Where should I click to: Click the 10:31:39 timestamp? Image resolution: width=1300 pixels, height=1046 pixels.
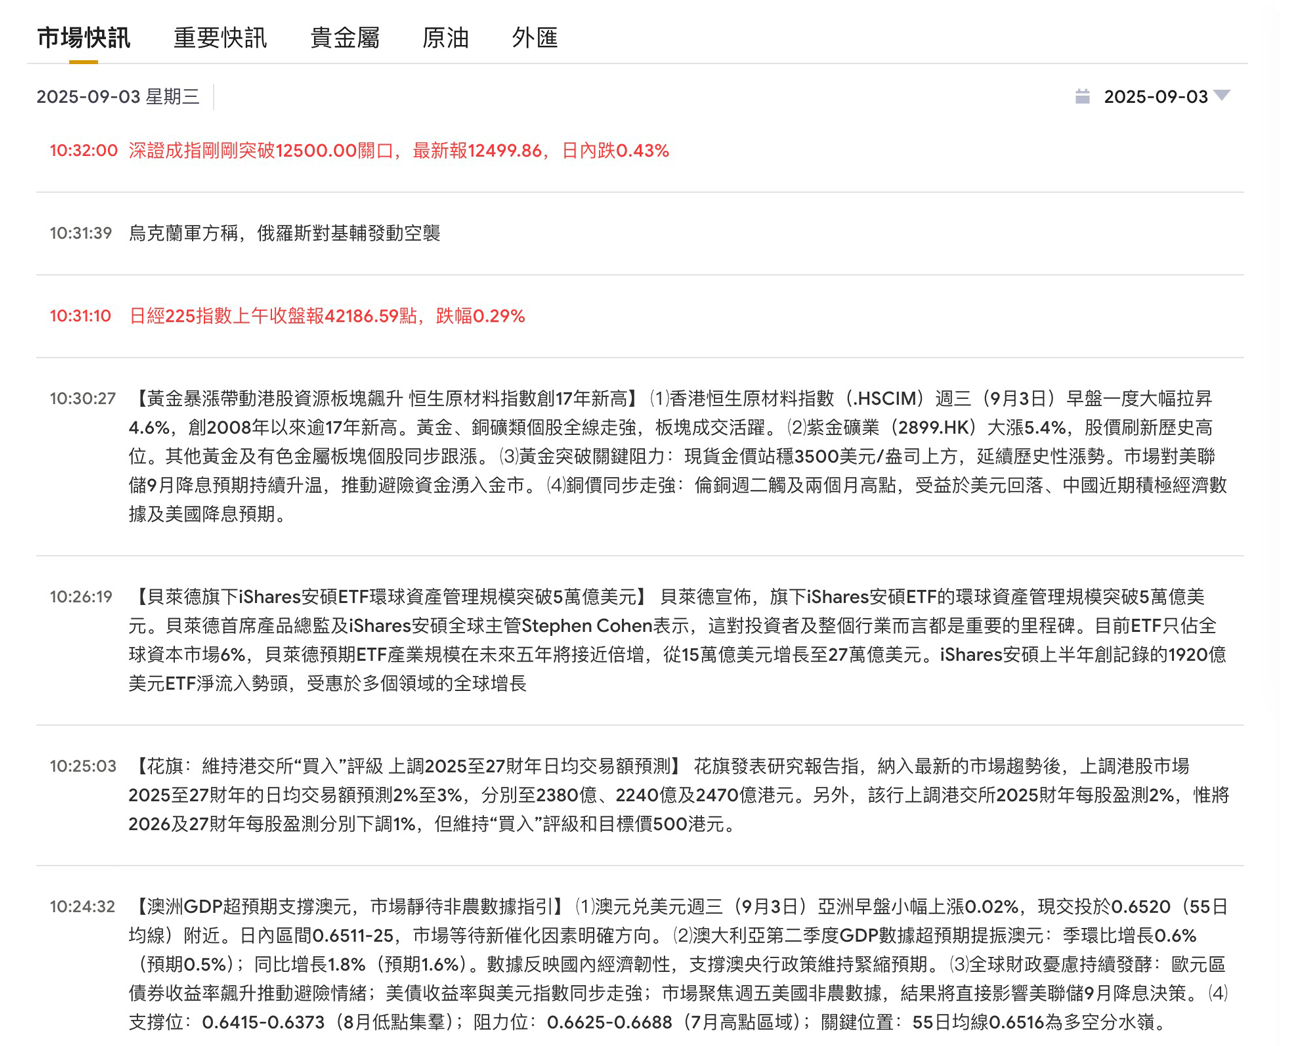click(81, 233)
